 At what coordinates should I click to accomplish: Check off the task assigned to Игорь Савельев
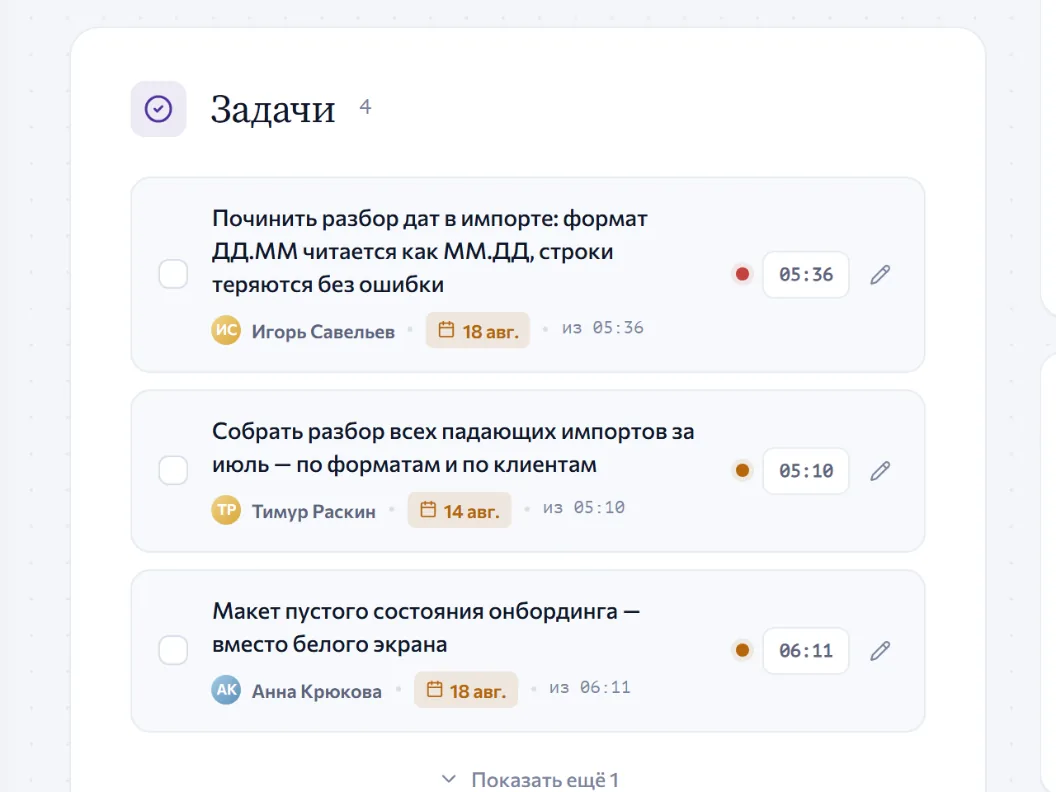tap(173, 274)
